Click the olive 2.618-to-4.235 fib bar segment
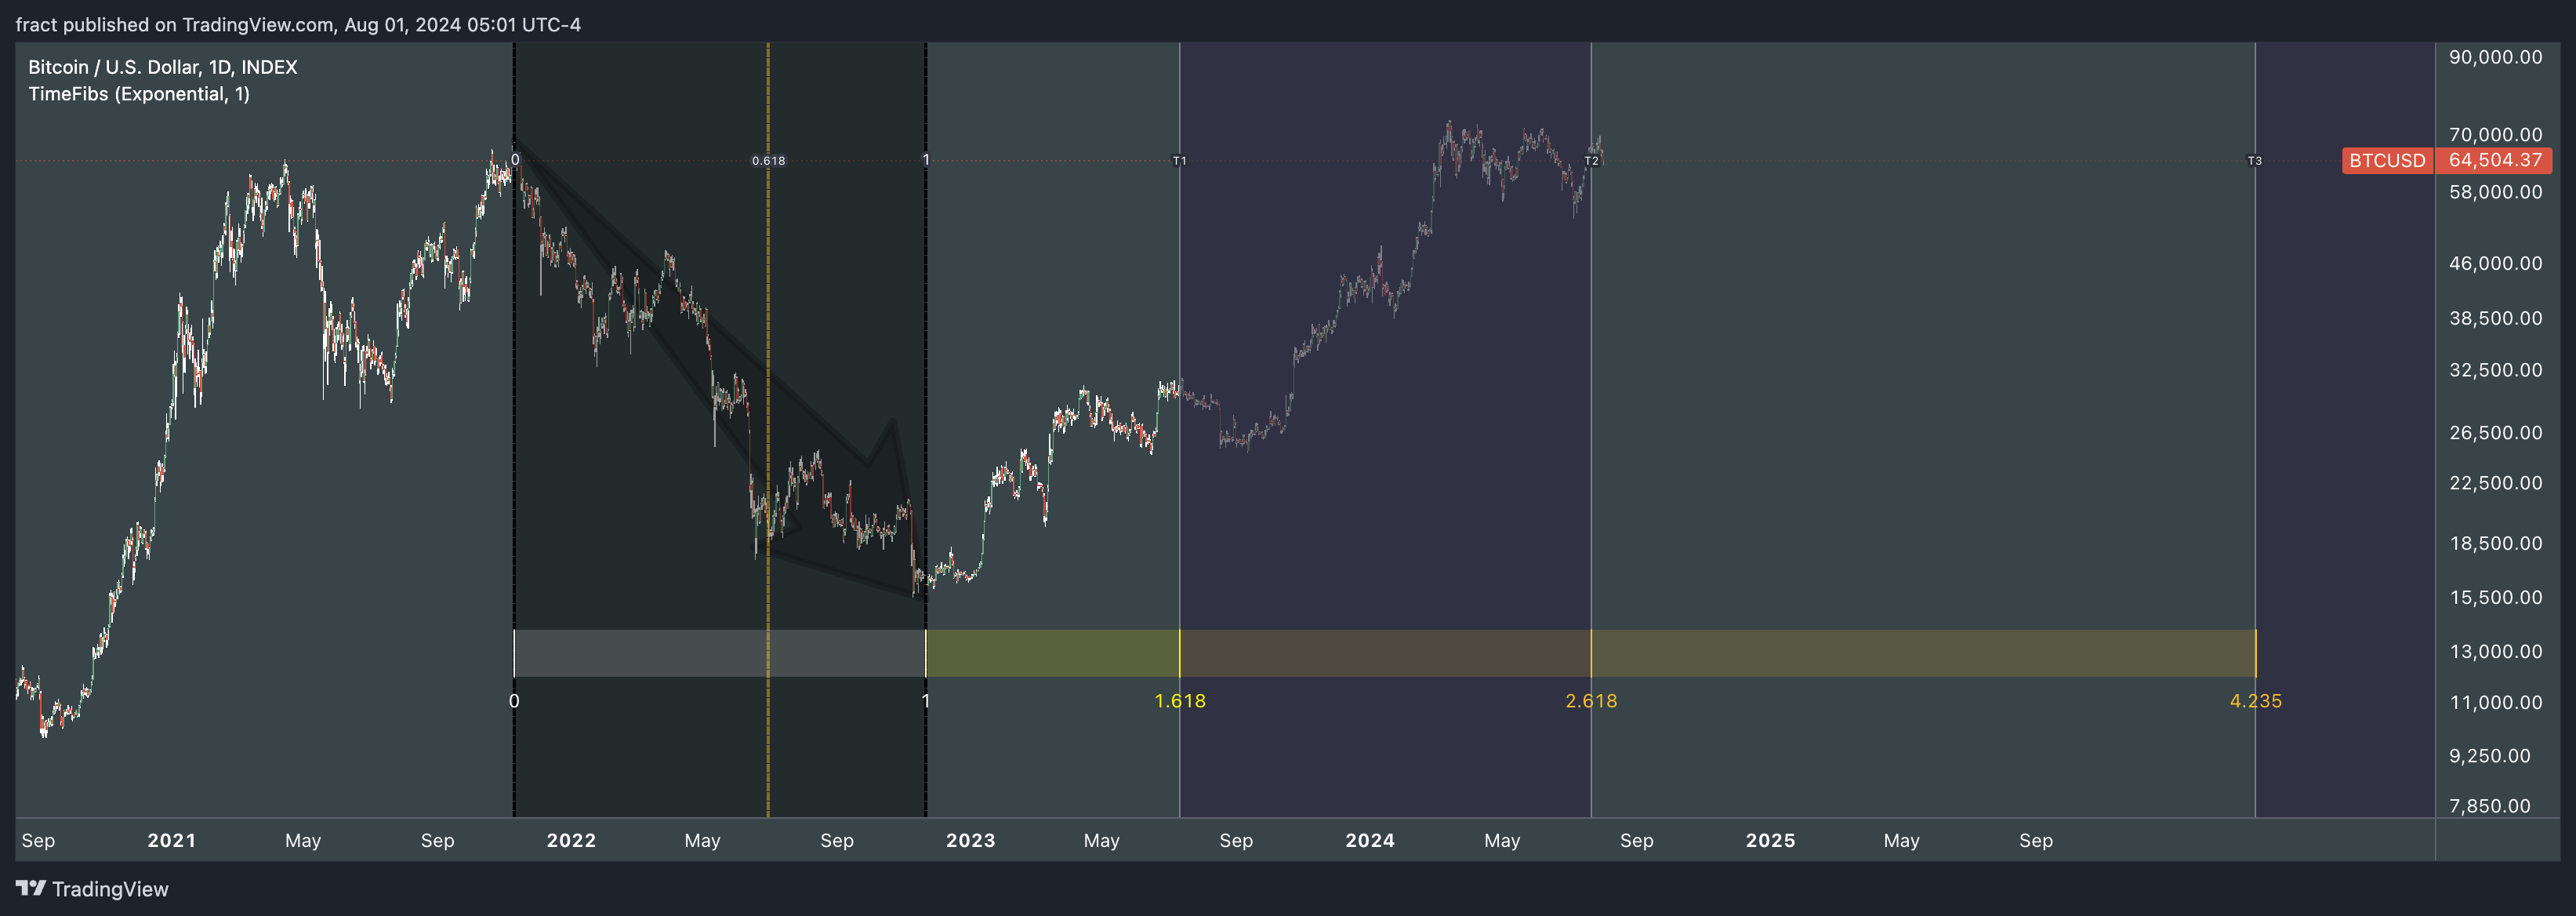Image resolution: width=2576 pixels, height=916 pixels. [x=1923, y=653]
